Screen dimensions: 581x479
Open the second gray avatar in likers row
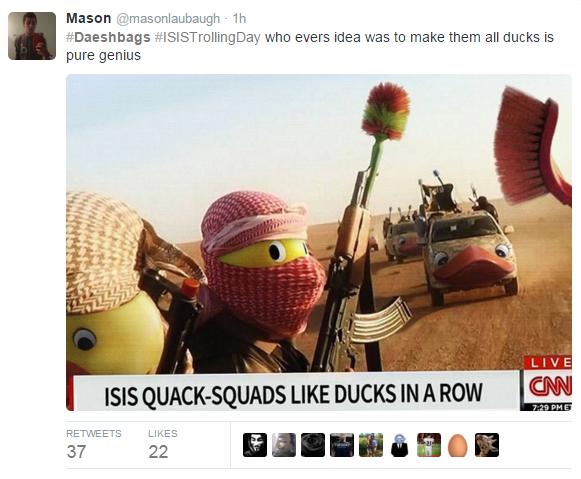[x=284, y=445]
